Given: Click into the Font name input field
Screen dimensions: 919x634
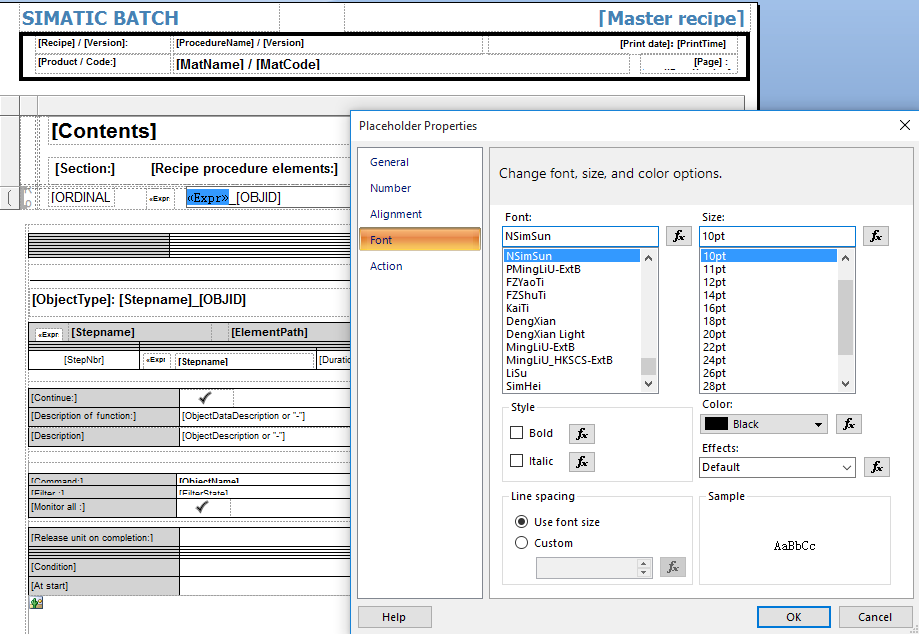Looking at the screenshot, I should pos(580,236).
